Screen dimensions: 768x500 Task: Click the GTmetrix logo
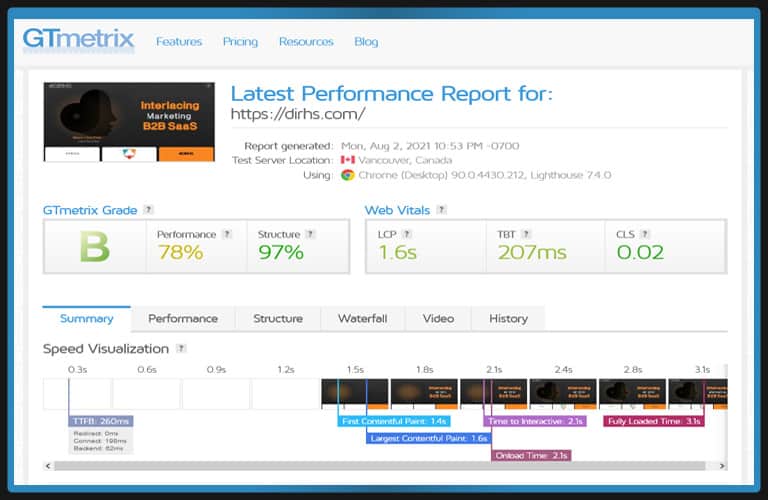coord(78,39)
